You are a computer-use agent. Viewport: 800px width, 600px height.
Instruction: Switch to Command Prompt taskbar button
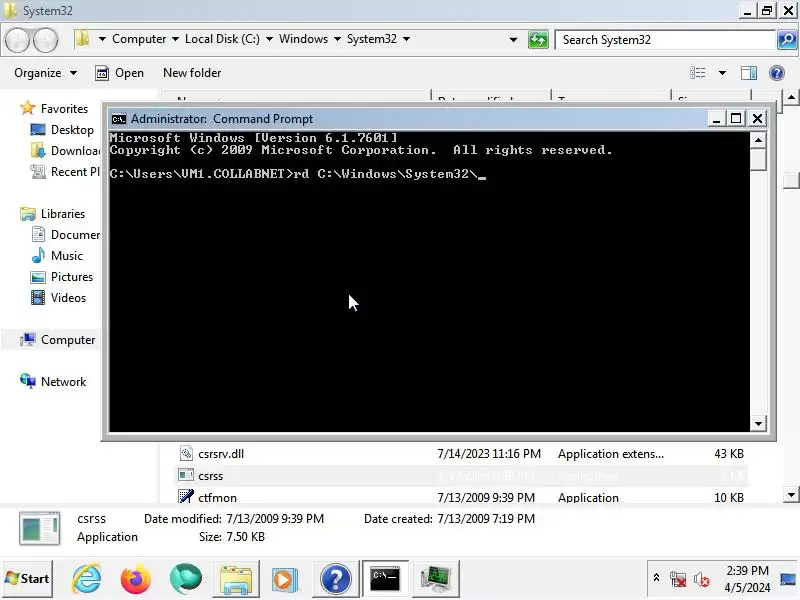coord(385,579)
